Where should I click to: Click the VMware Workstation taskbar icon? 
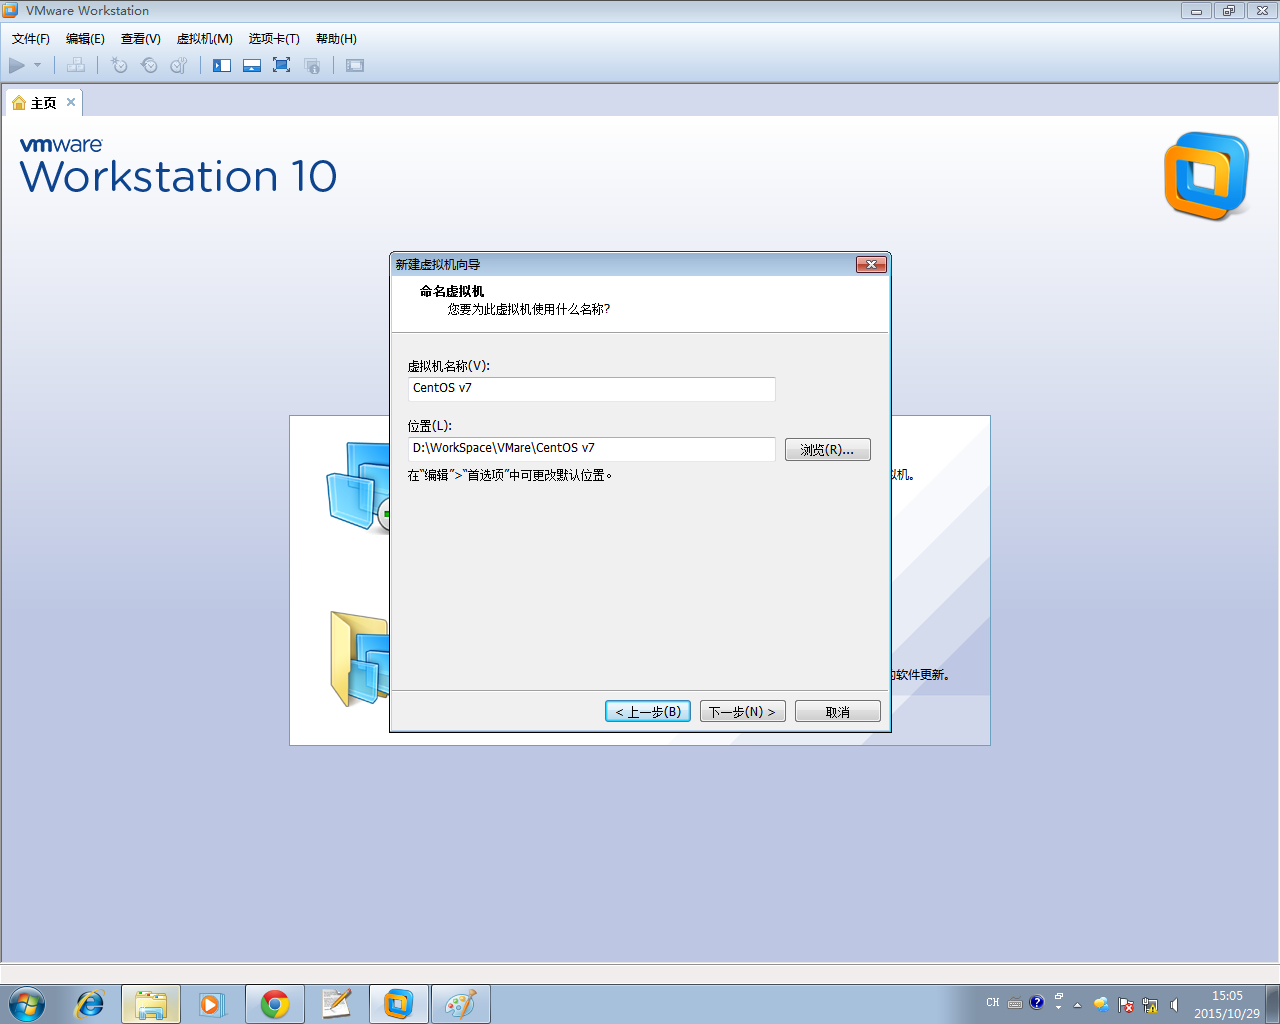pos(399,1004)
